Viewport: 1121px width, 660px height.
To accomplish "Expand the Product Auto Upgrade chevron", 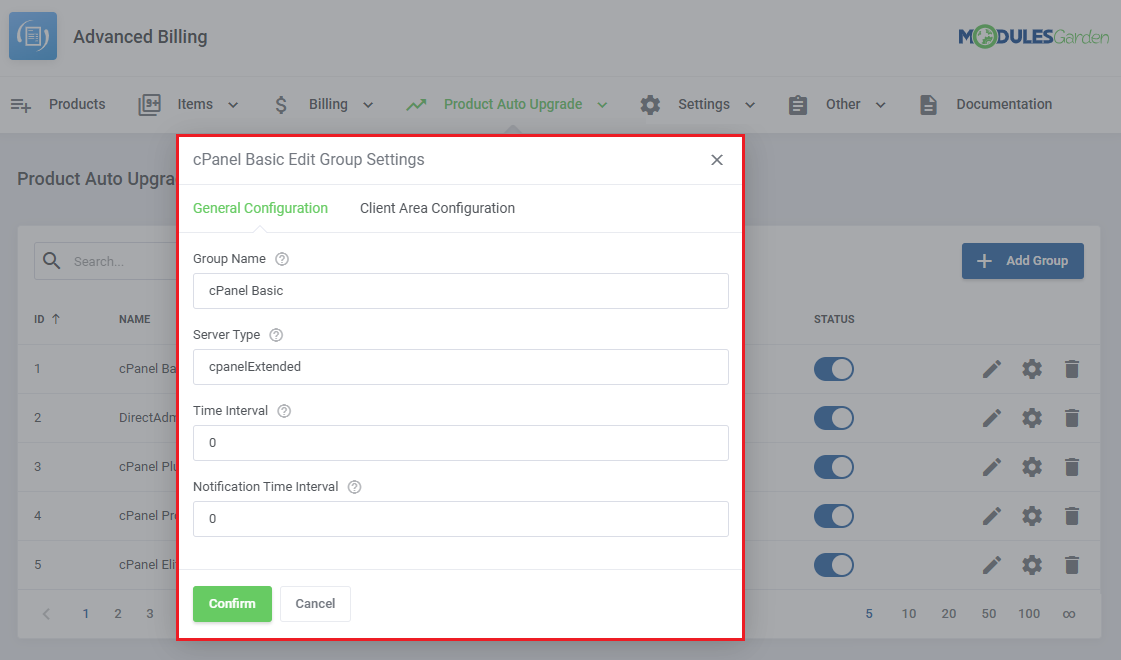I will coord(603,105).
